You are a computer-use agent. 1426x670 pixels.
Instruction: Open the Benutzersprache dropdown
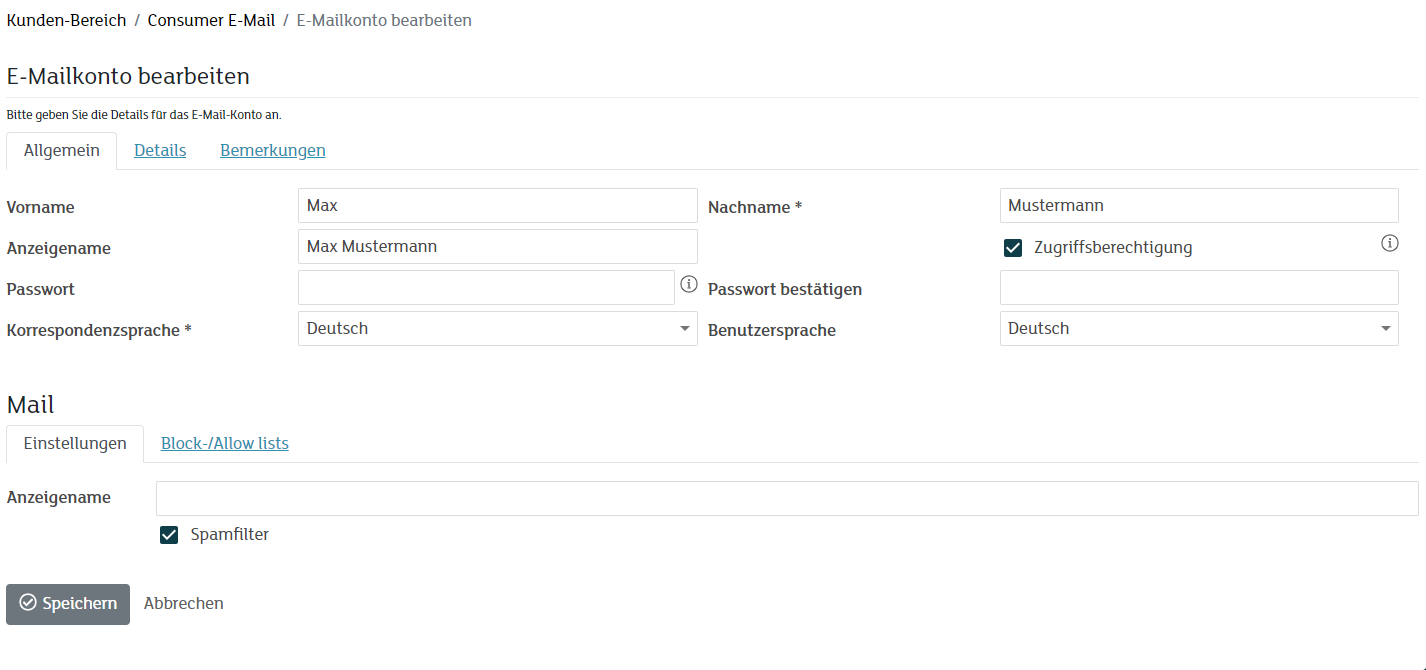point(1199,329)
